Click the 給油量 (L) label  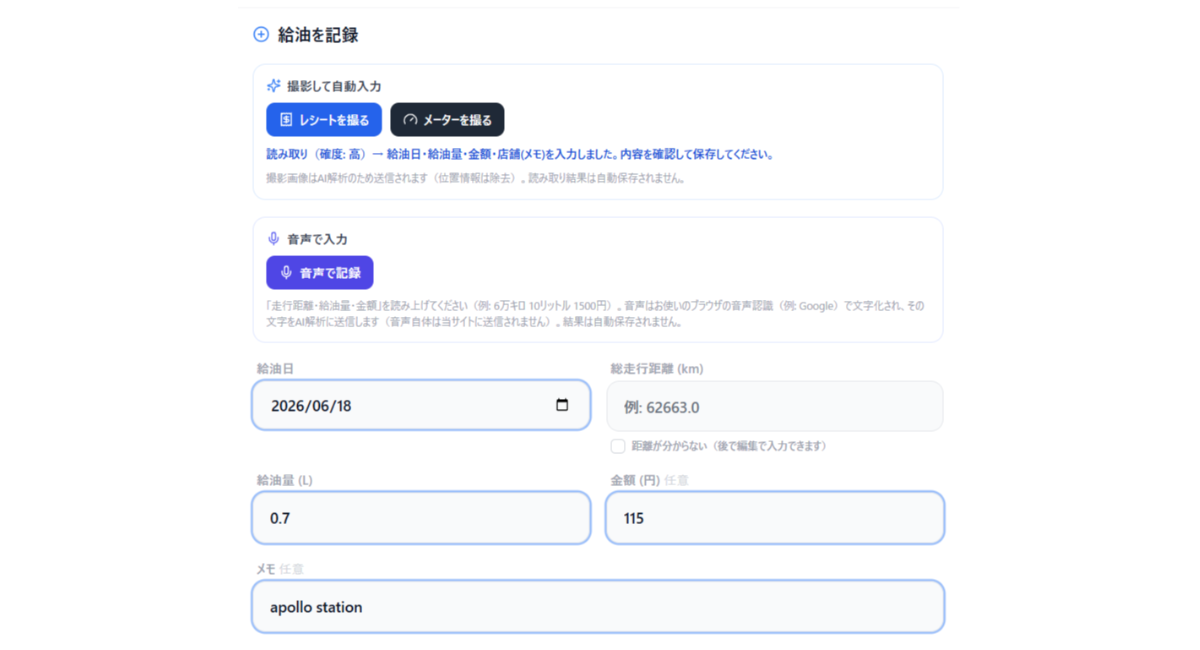coord(284,480)
